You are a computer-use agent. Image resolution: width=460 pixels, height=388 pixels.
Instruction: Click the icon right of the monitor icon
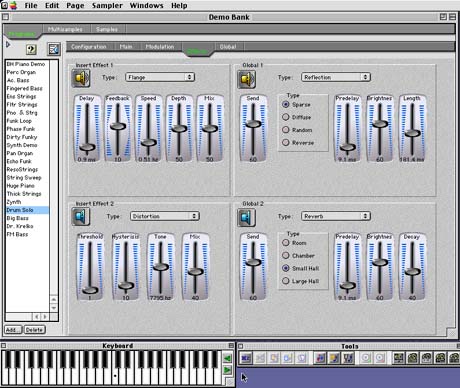coord(412,358)
